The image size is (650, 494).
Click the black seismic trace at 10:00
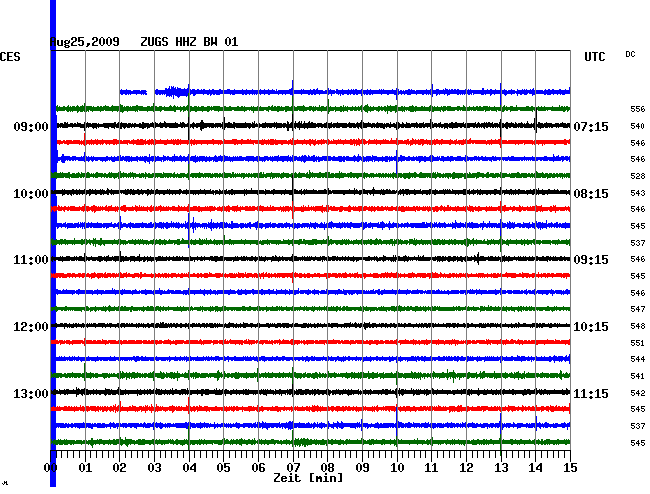311,192
